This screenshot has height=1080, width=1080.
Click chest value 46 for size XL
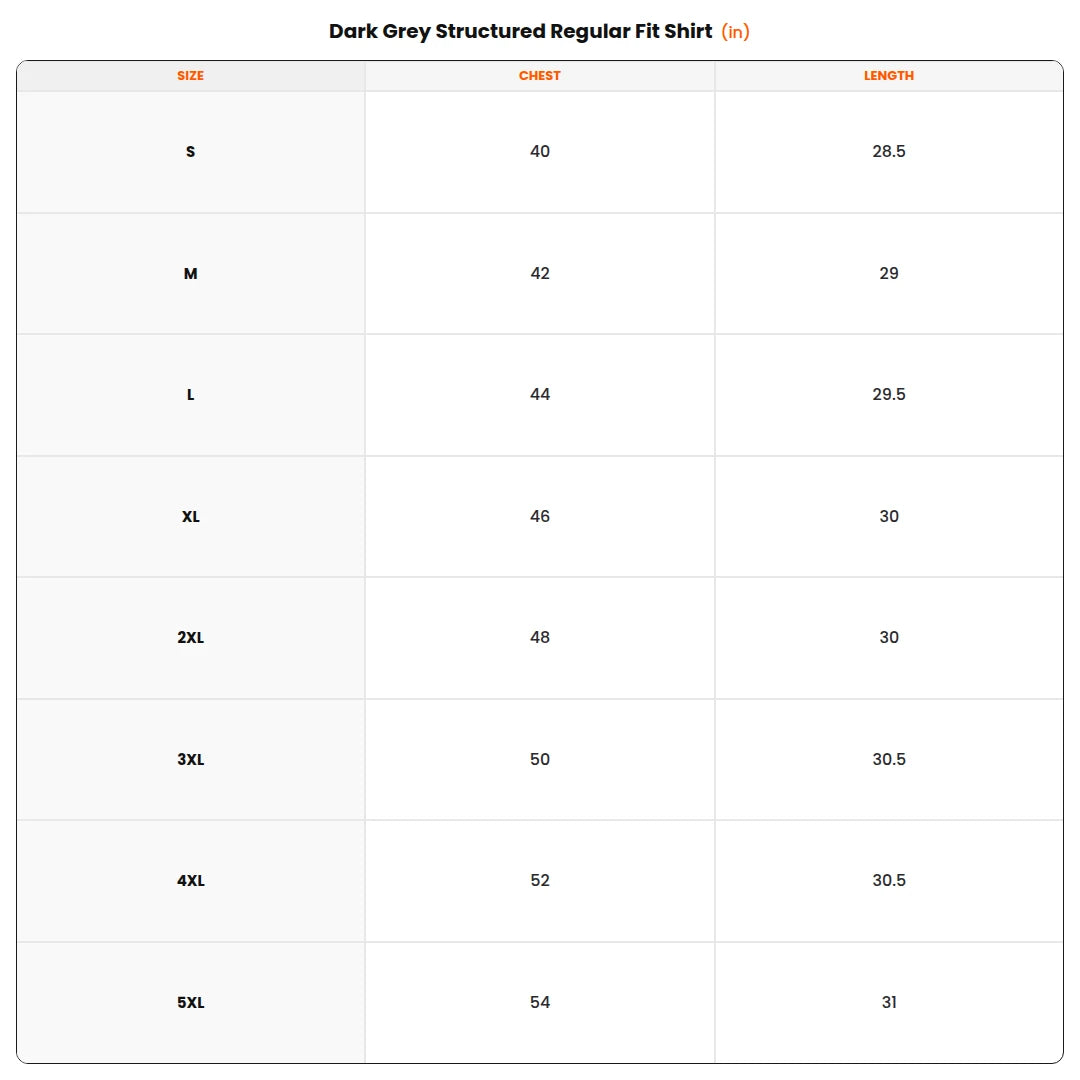(540, 517)
